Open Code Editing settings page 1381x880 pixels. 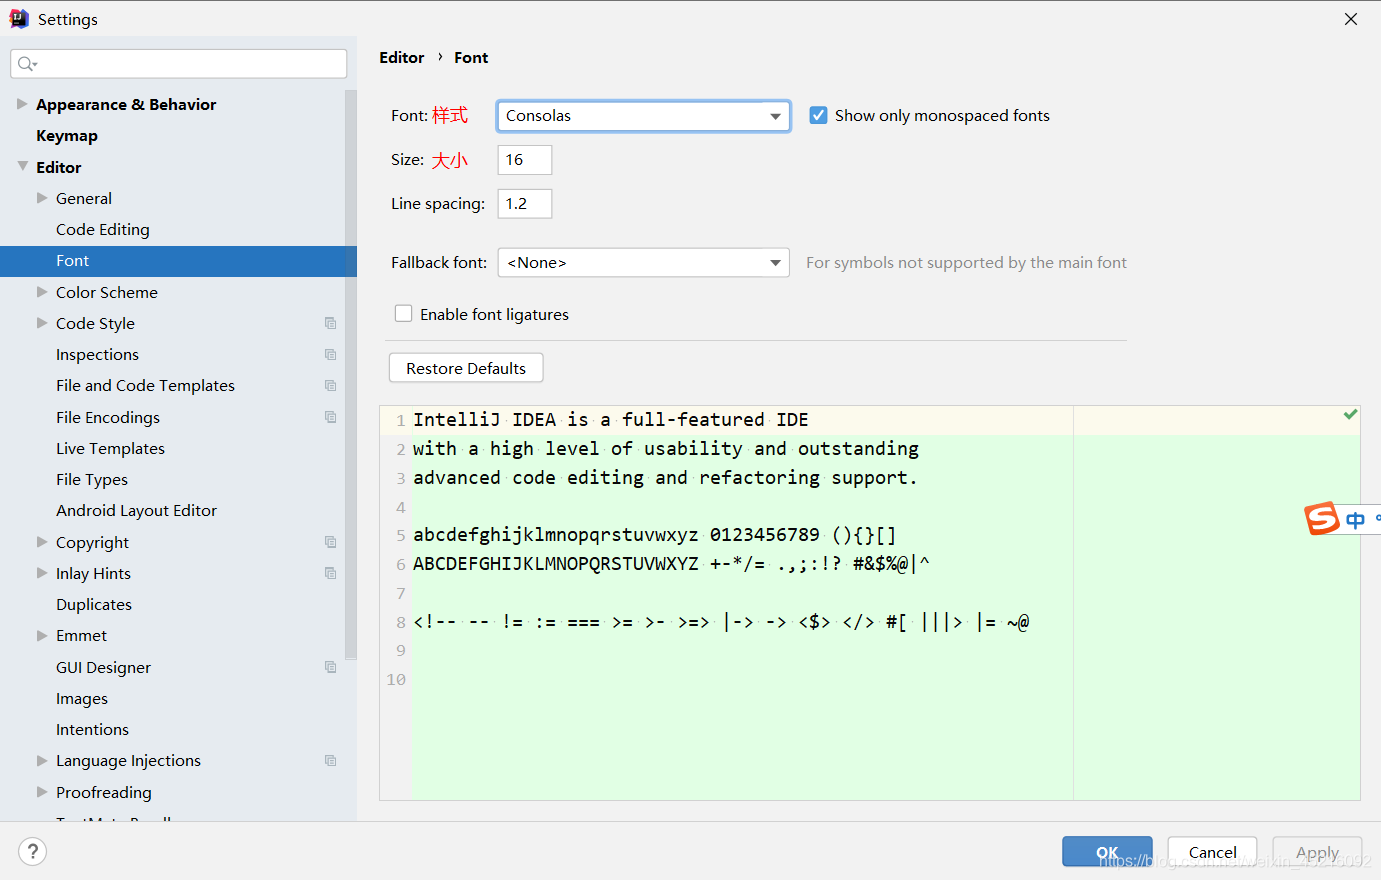tap(103, 229)
